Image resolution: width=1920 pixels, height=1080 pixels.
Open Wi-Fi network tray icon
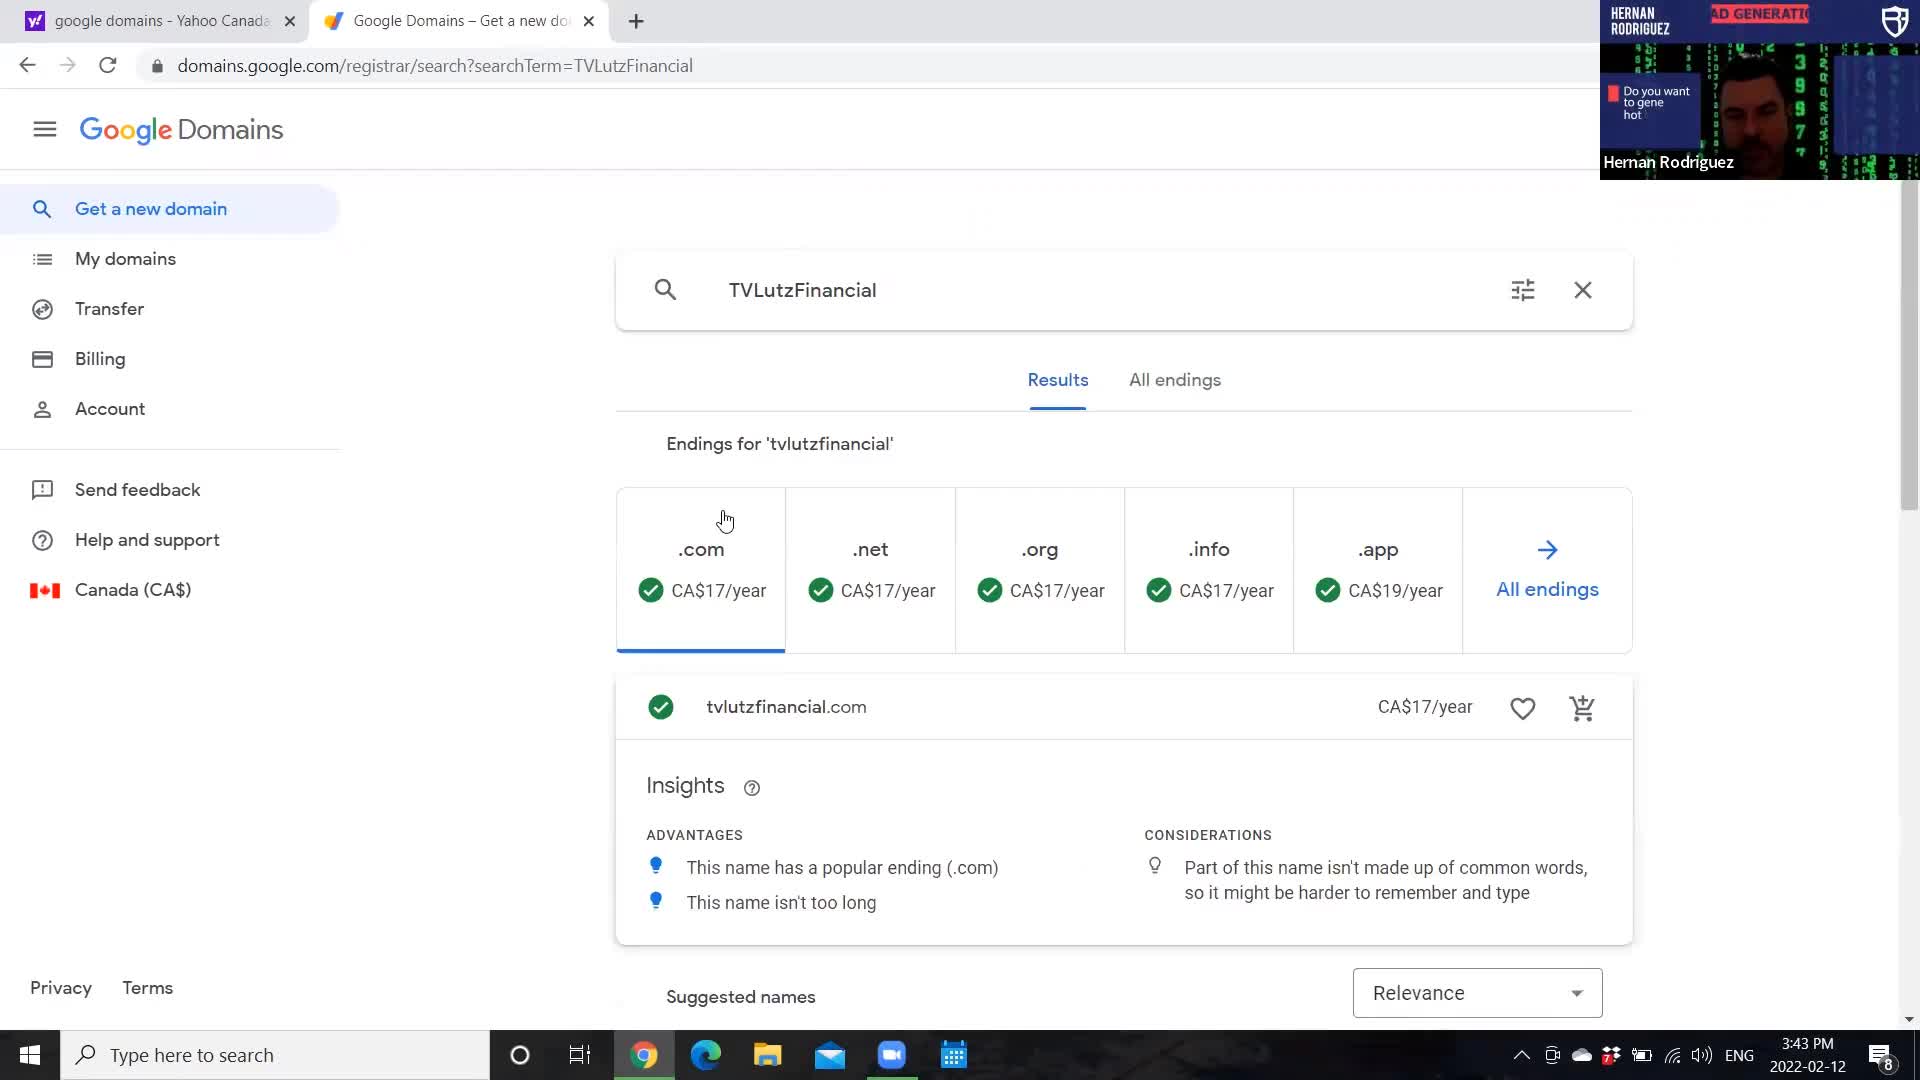(1672, 1055)
